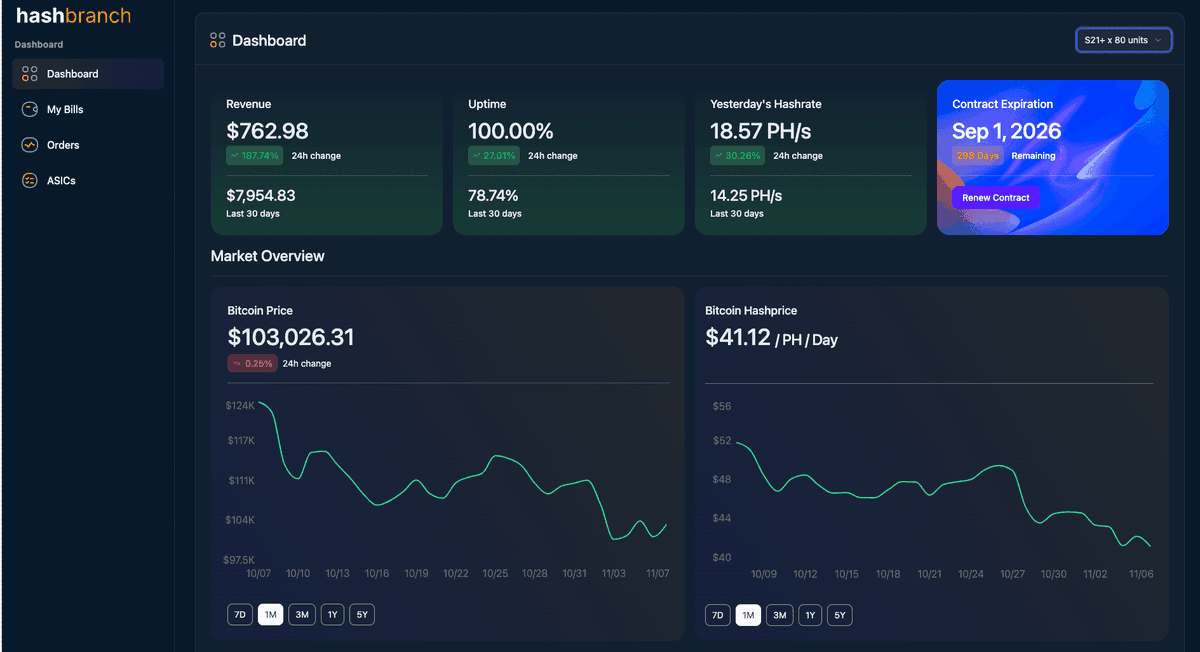The image size is (1200, 652).
Task: Switch Bitcoin Price chart to 7D view
Action: pos(240,614)
